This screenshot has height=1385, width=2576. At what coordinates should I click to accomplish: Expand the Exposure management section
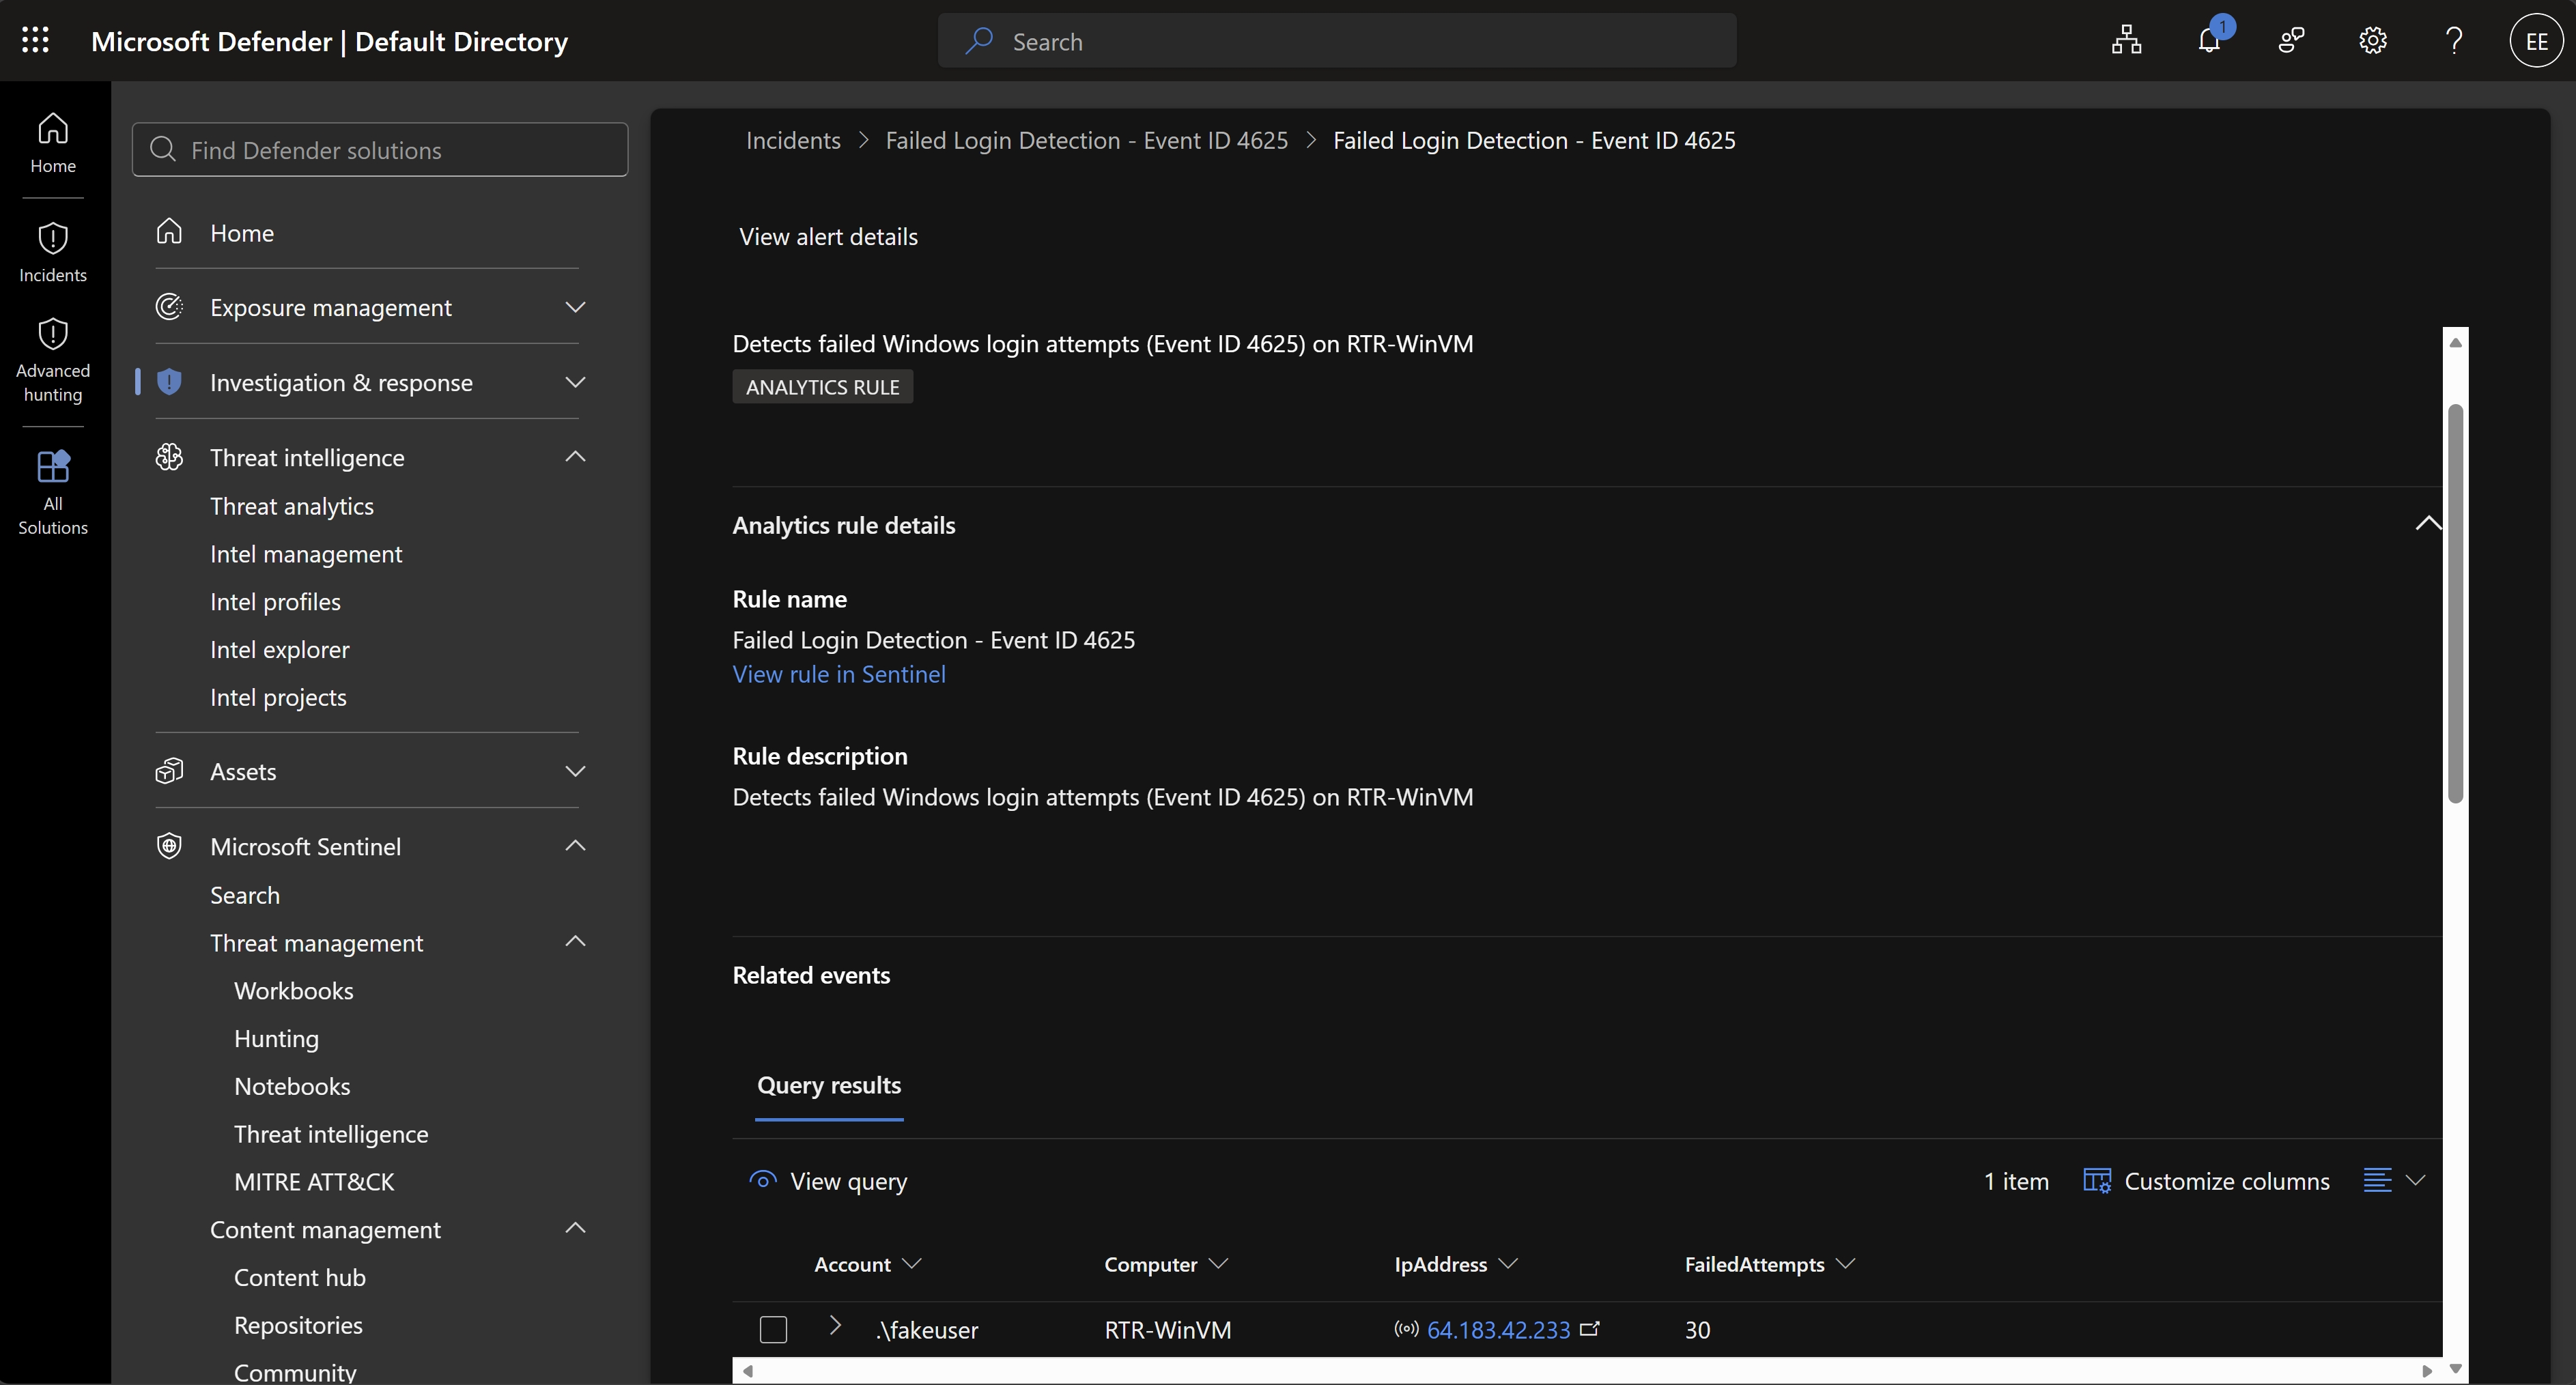pos(575,307)
